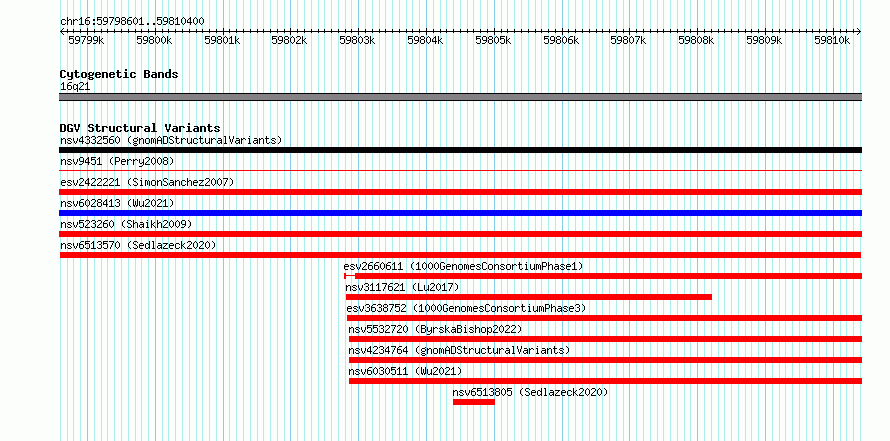Screen dimensions: 890x441
Task: Click the nsv4234764 red variant bar
Action: [605, 360]
